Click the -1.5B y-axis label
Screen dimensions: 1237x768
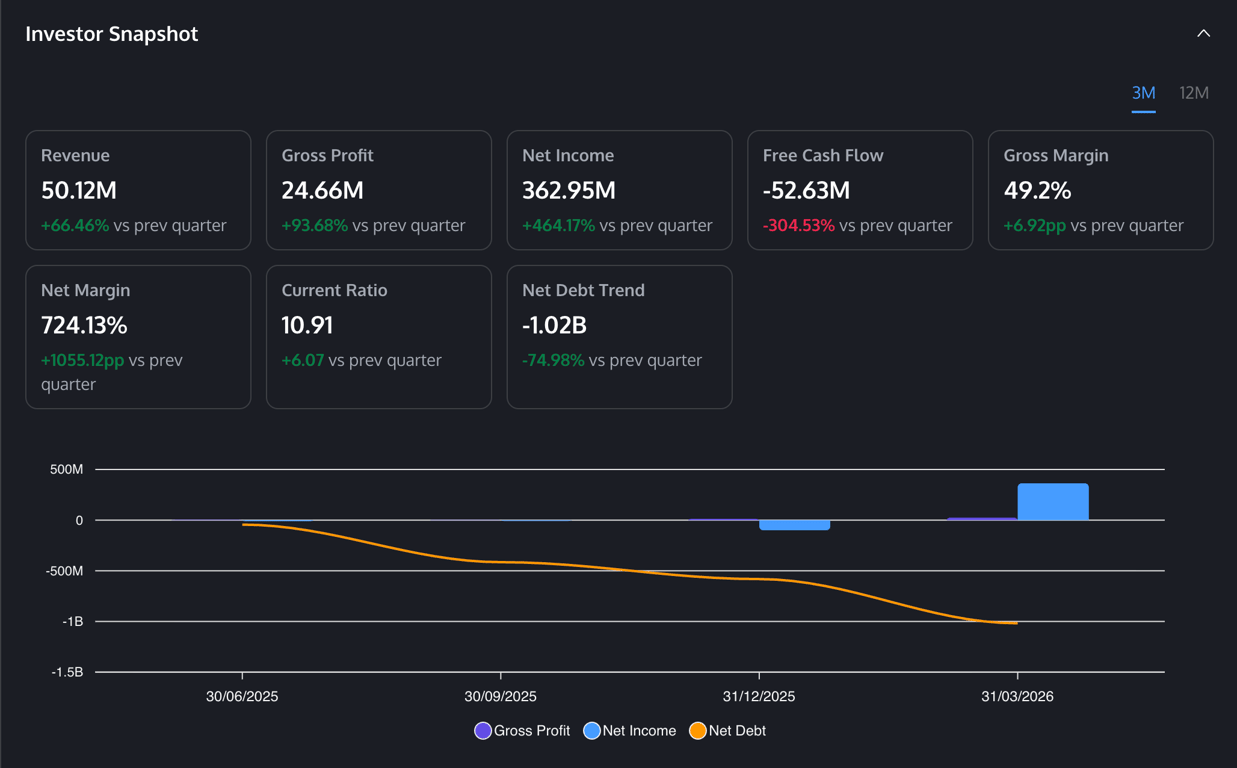[x=68, y=673]
